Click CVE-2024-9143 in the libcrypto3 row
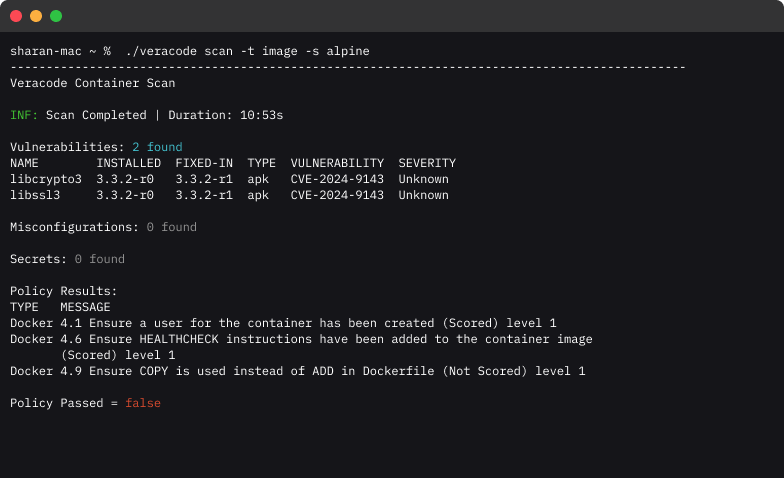This screenshot has width=784, height=478. coord(337,179)
